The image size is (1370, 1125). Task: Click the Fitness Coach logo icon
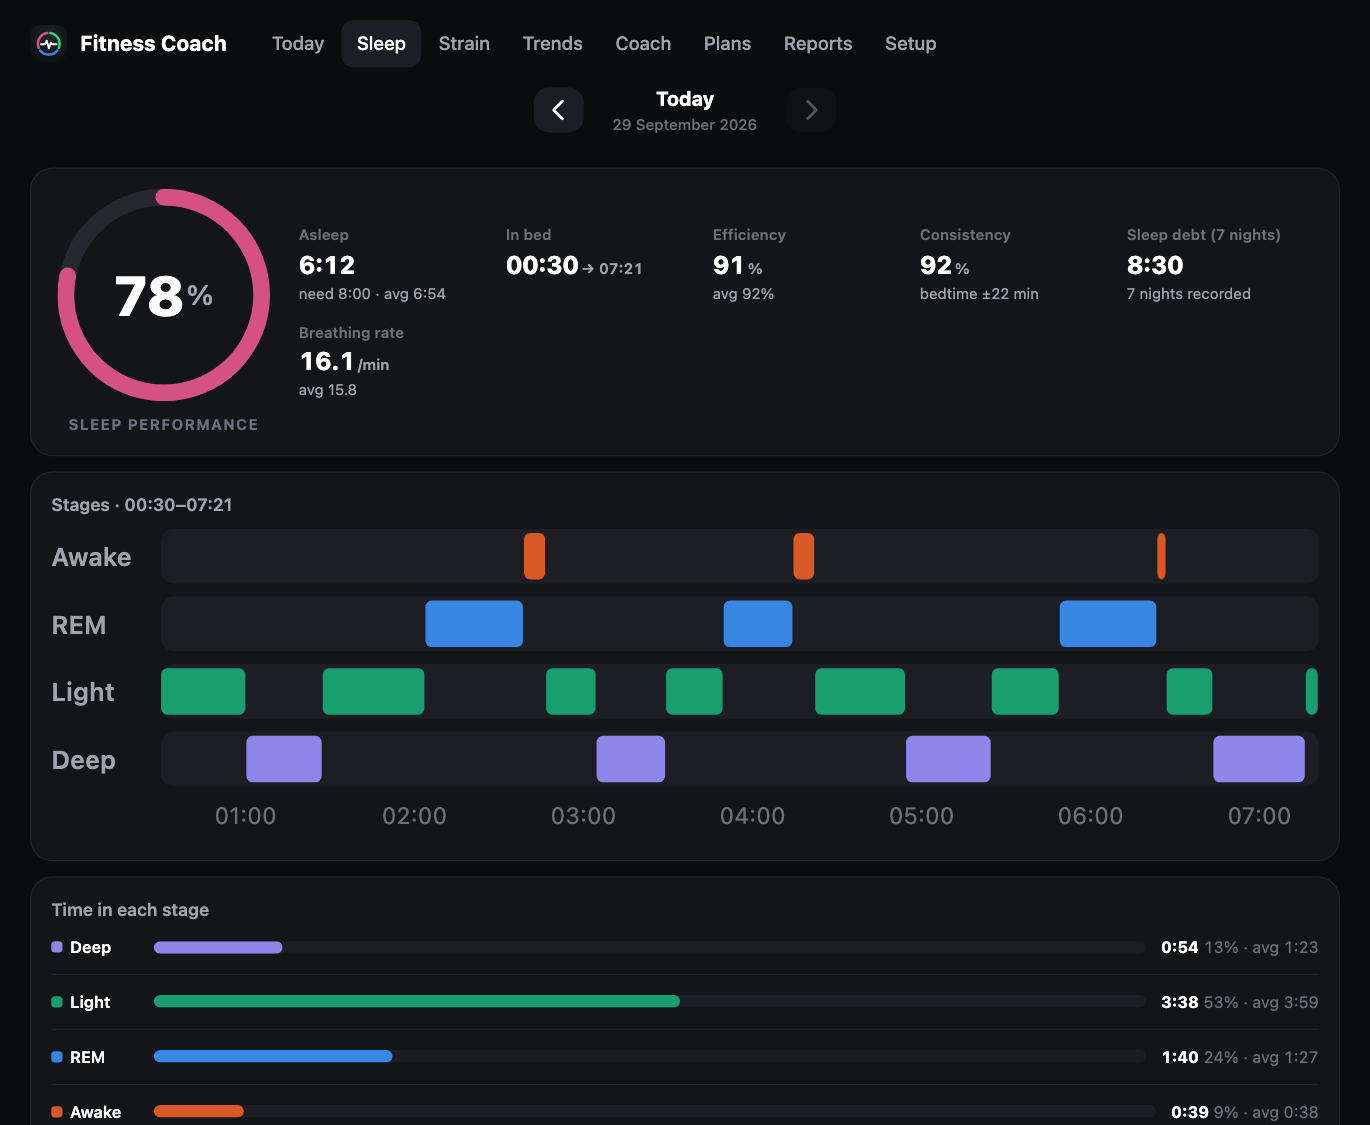(x=49, y=44)
